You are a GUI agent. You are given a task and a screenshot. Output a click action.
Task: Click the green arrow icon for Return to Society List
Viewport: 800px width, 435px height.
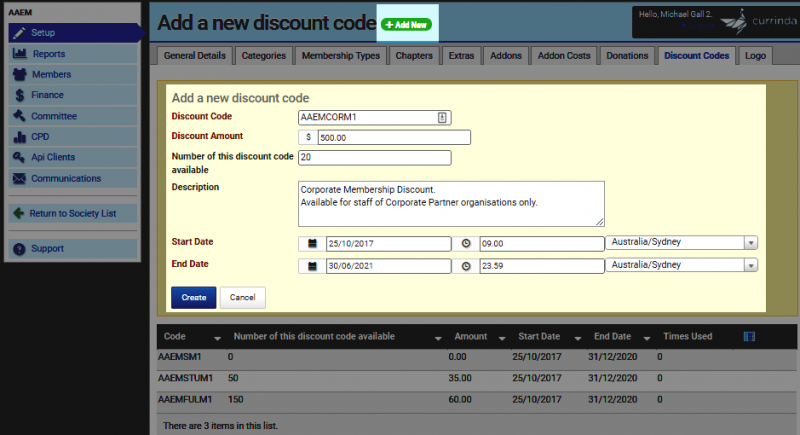tap(19, 213)
